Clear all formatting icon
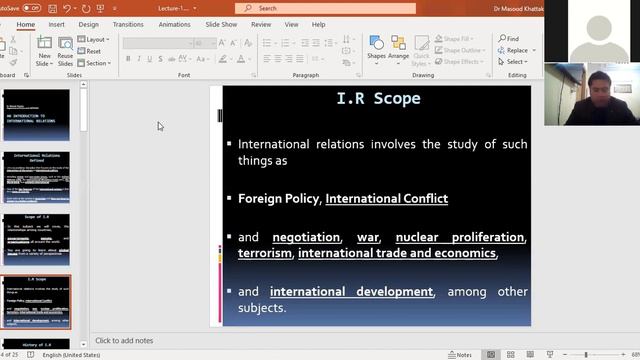The image size is (640, 360). 248,43
